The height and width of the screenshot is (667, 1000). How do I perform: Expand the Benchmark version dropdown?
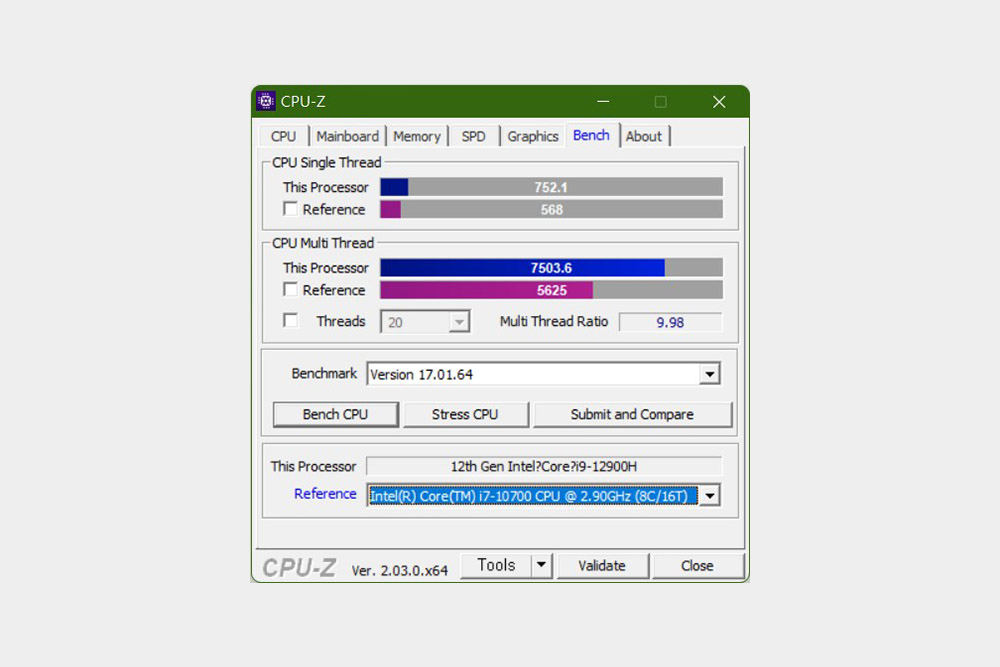point(710,374)
